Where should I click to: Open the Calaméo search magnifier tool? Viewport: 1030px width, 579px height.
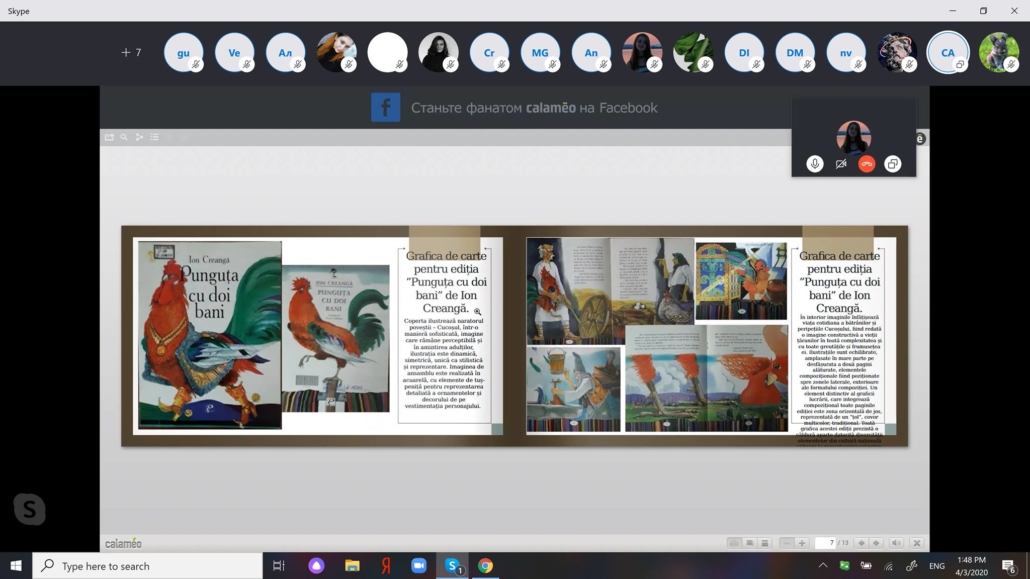click(x=123, y=137)
